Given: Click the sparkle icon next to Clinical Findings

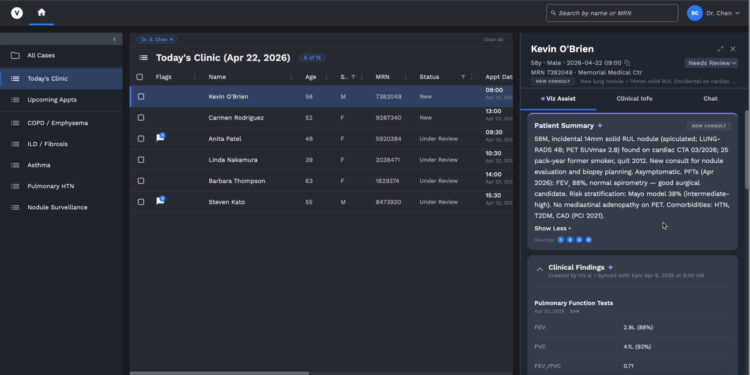Looking at the screenshot, I should click(x=610, y=267).
